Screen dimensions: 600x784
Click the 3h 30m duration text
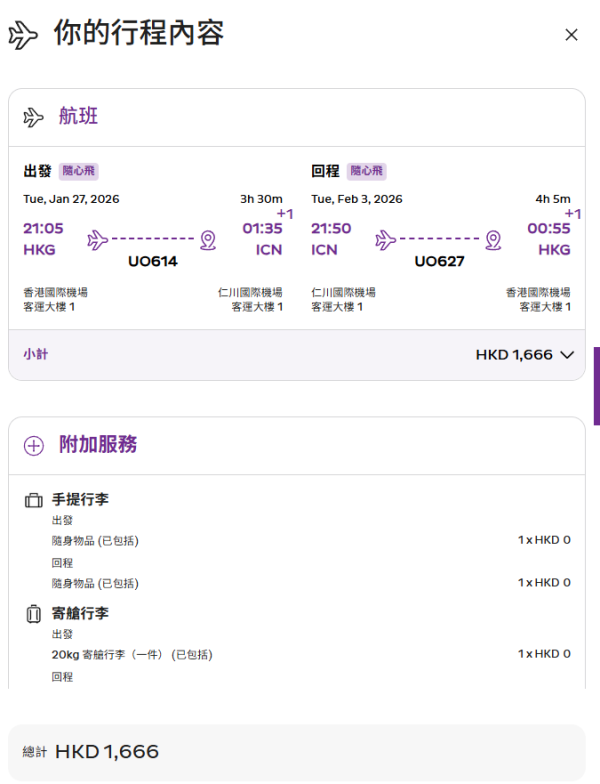point(261,199)
